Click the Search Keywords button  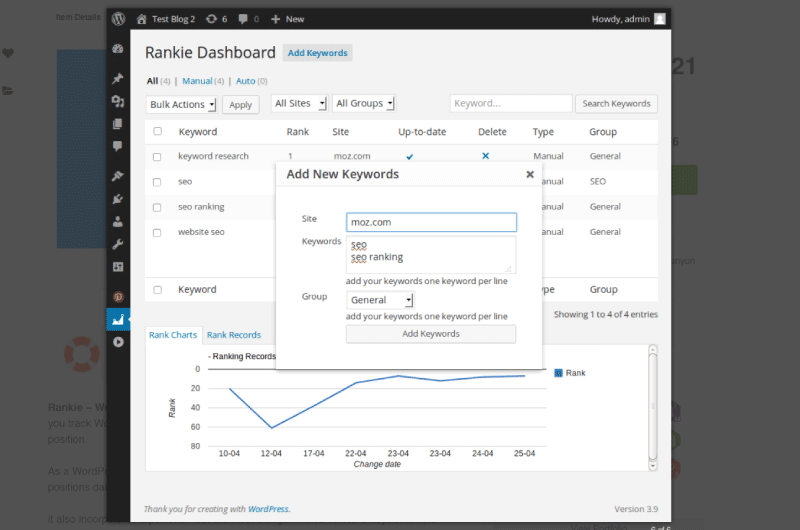[x=616, y=104]
